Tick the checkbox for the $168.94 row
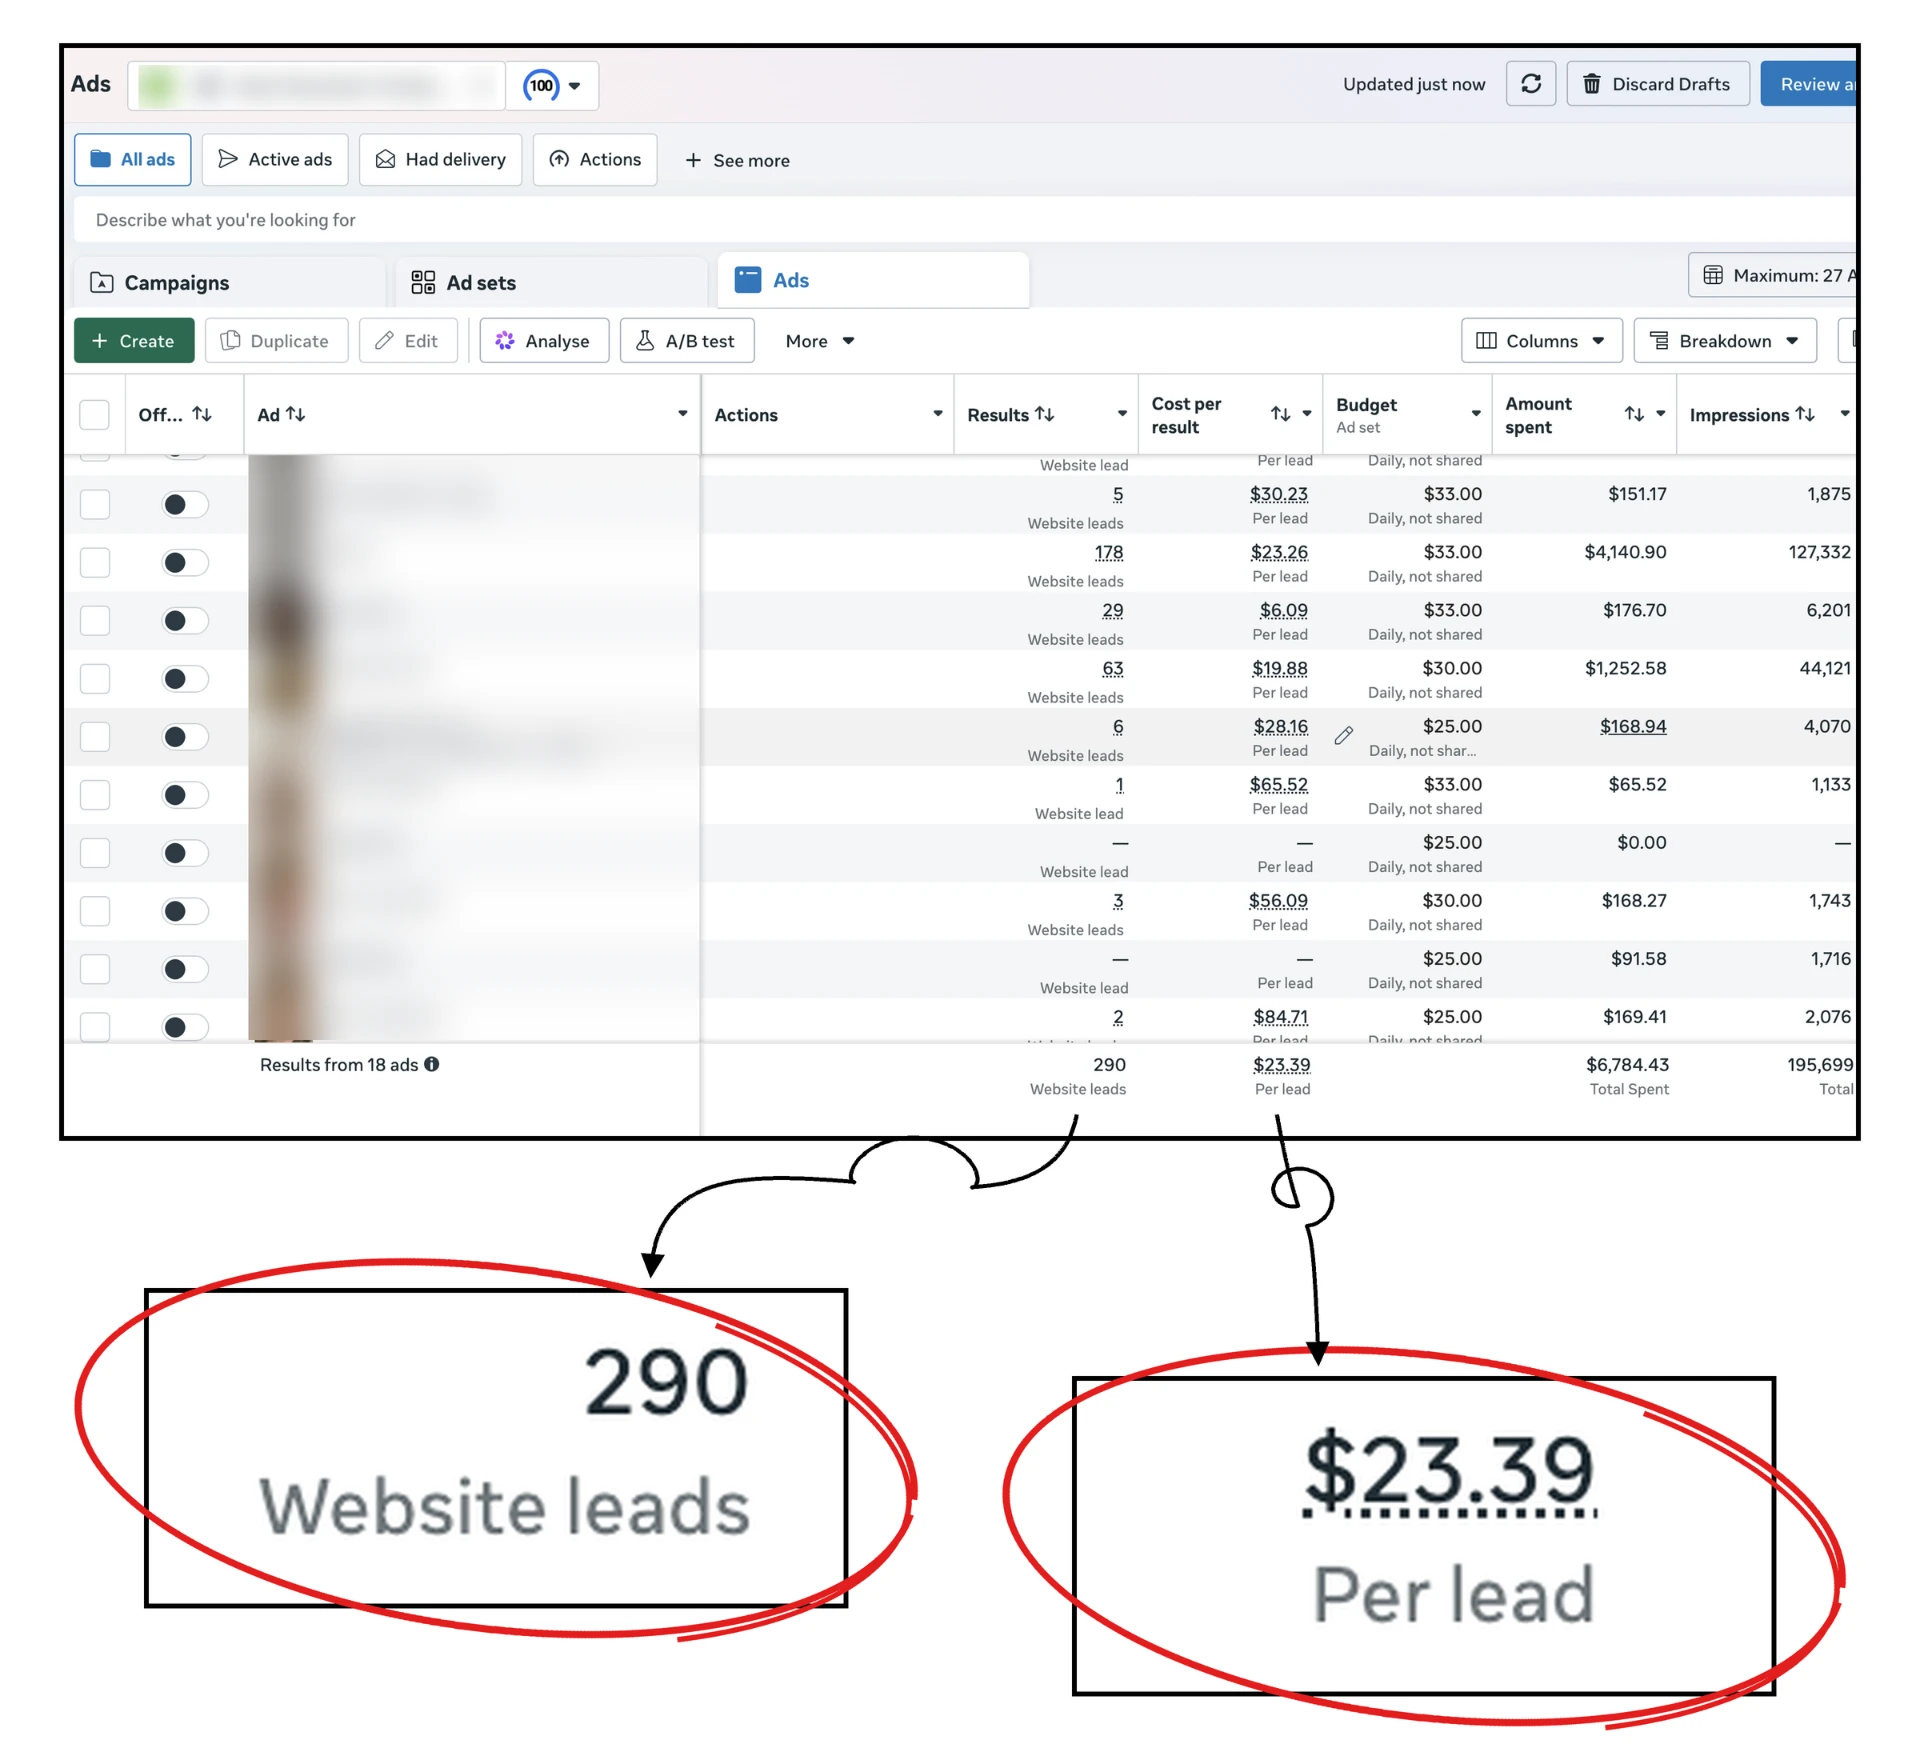 click(x=95, y=737)
